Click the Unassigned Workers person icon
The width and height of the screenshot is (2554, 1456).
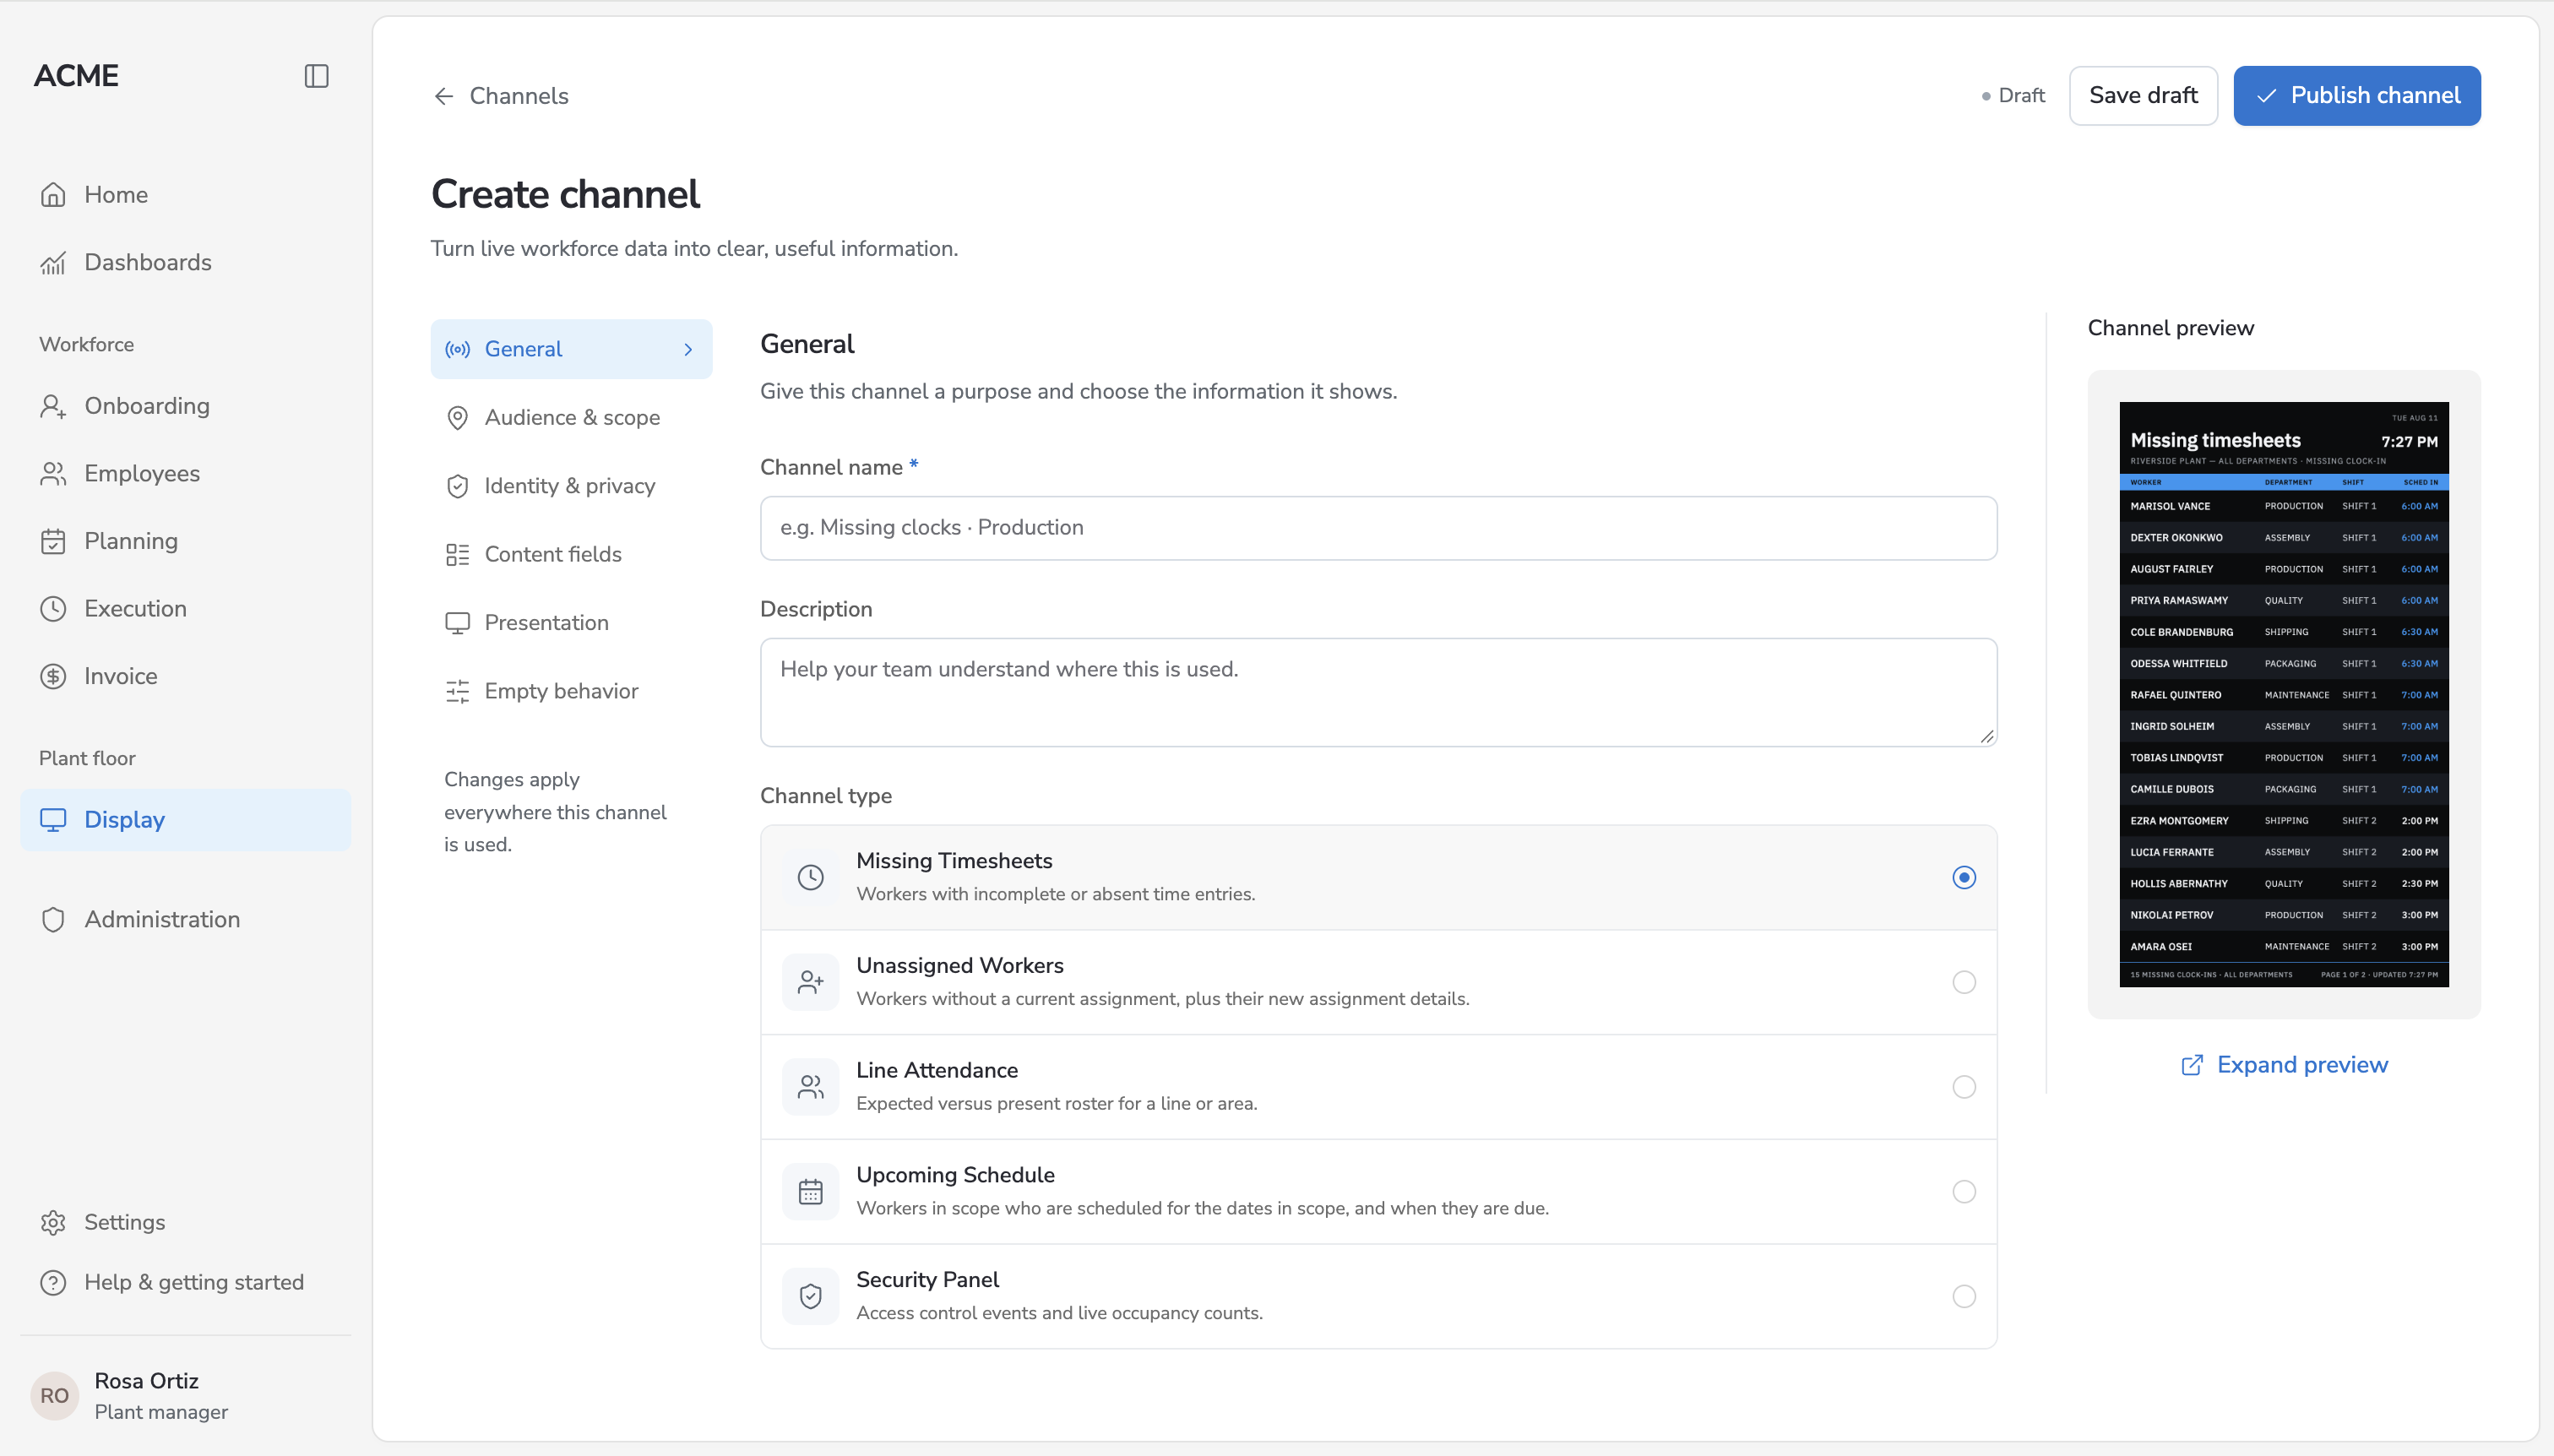pos(811,982)
